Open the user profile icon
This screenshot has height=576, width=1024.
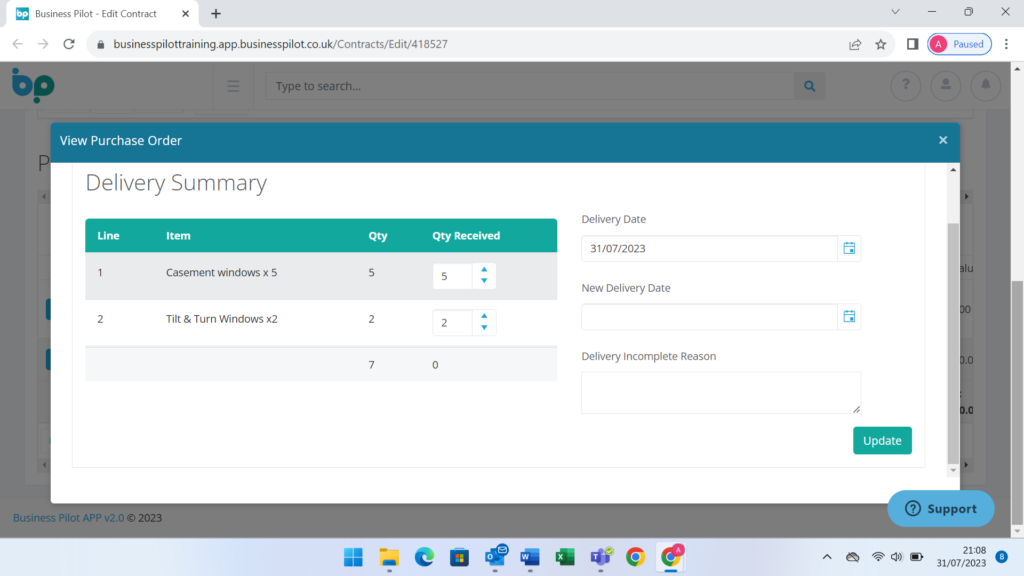(x=945, y=86)
